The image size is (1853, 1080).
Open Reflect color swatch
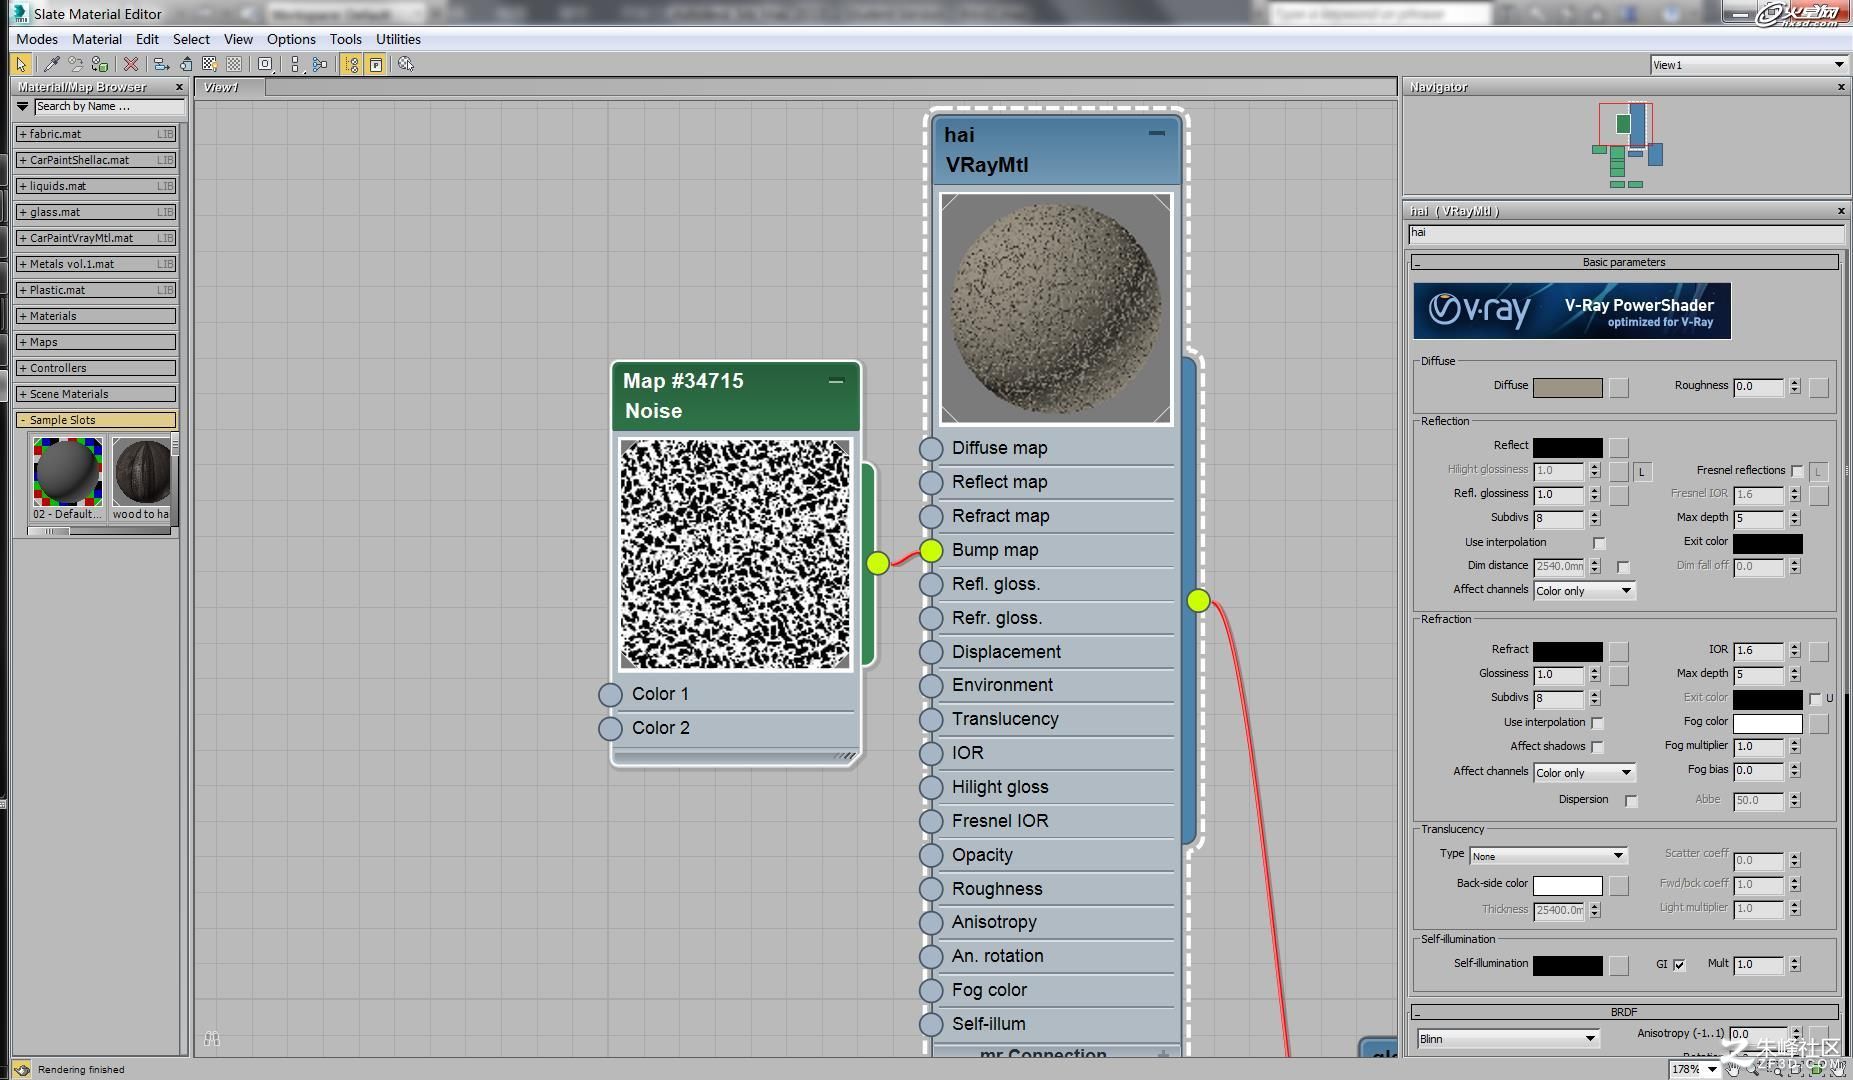1567,447
